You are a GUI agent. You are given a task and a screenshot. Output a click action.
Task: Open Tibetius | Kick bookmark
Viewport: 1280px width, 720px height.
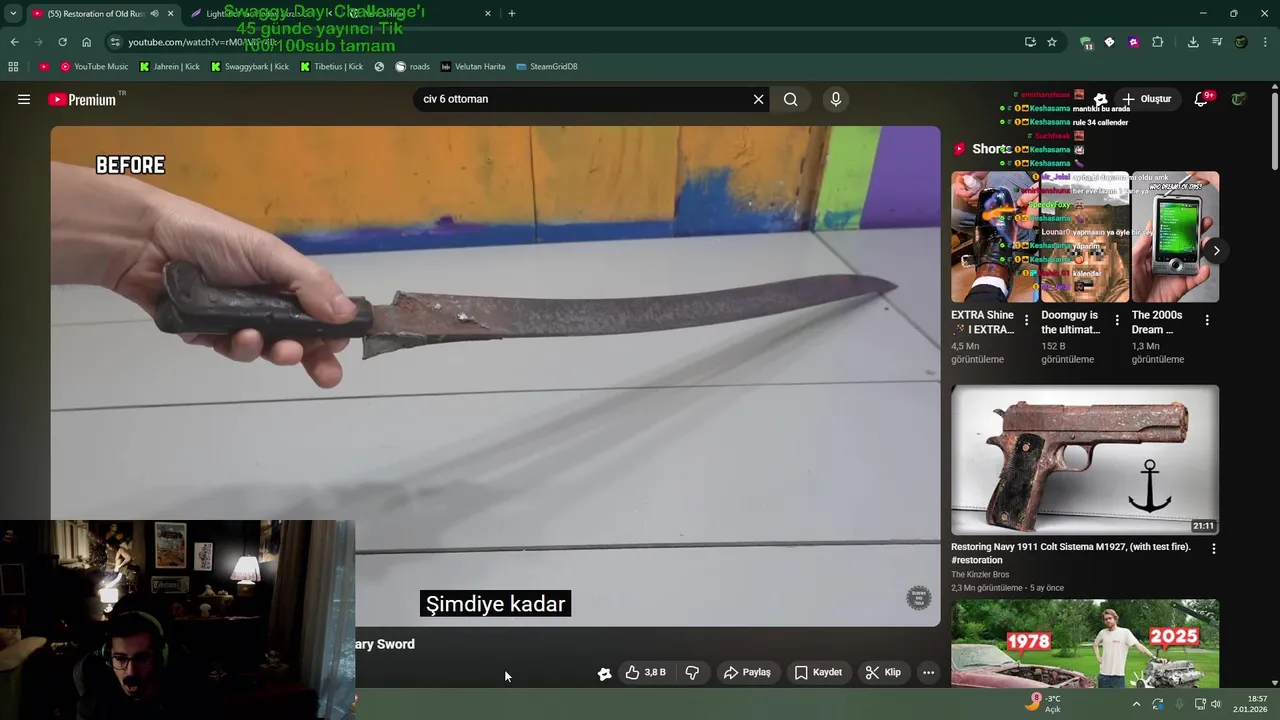tap(332, 67)
